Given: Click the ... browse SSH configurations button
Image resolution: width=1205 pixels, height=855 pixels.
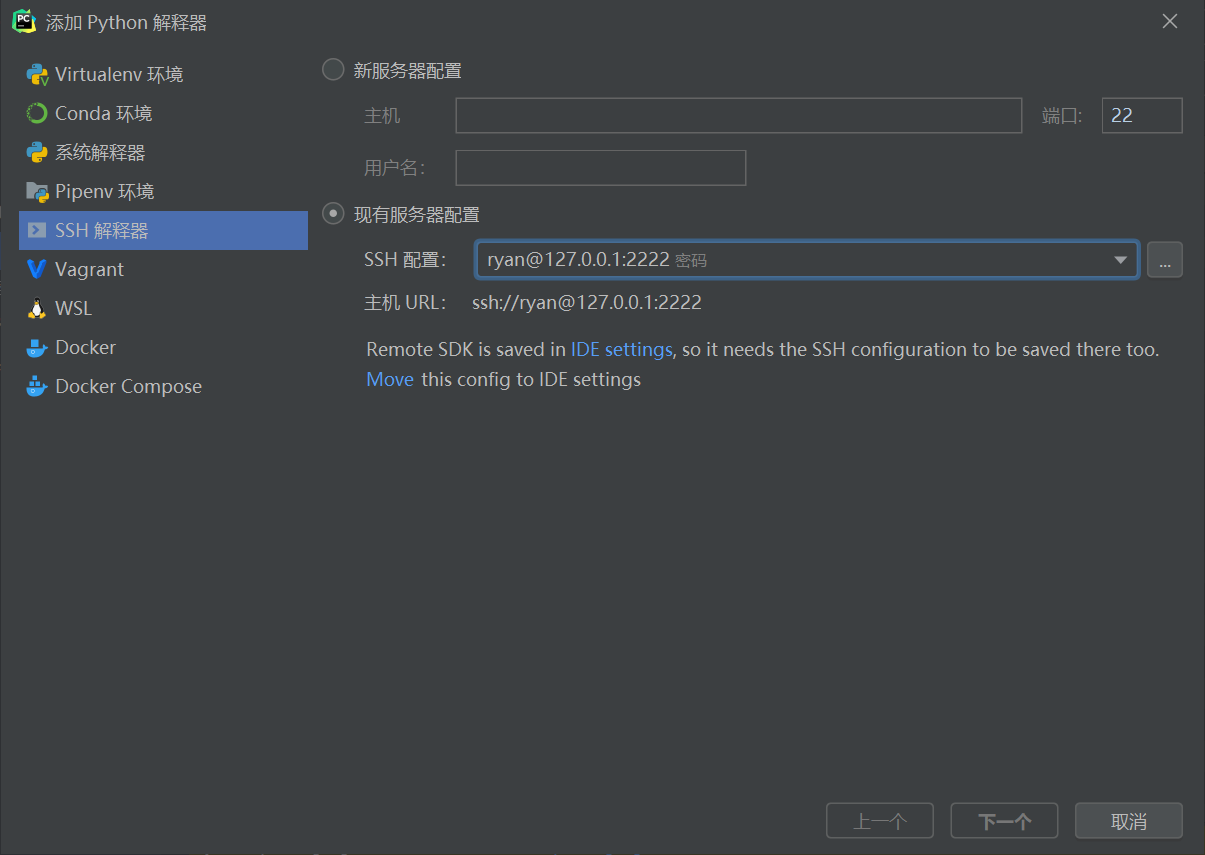Looking at the screenshot, I should coord(1165,259).
